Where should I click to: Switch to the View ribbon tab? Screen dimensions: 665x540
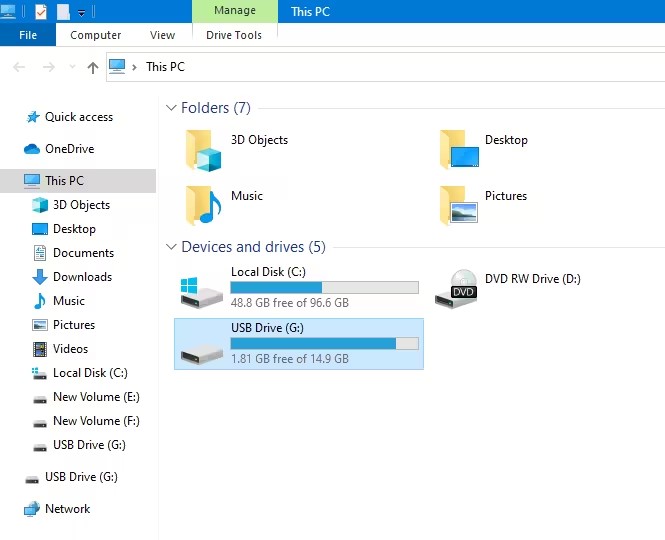[x=162, y=35]
